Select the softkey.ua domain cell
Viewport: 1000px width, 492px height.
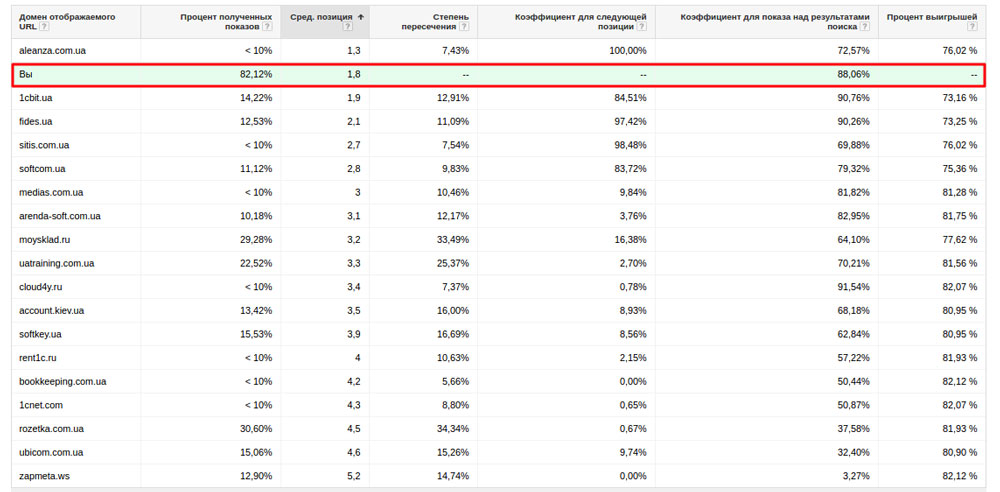[40, 334]
